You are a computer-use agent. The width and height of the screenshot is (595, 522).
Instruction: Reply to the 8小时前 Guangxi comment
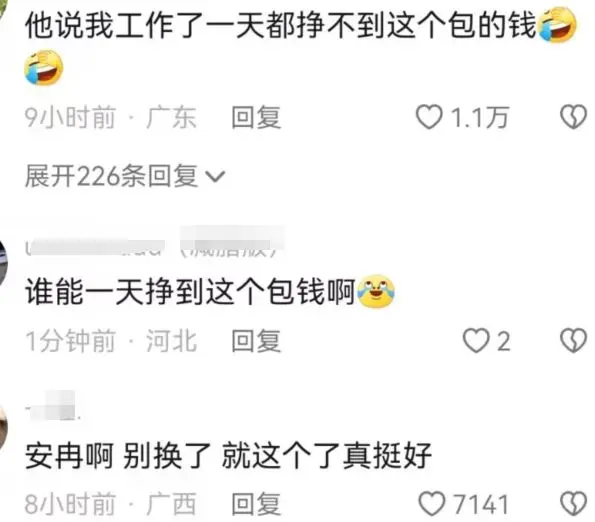(257, 504)
